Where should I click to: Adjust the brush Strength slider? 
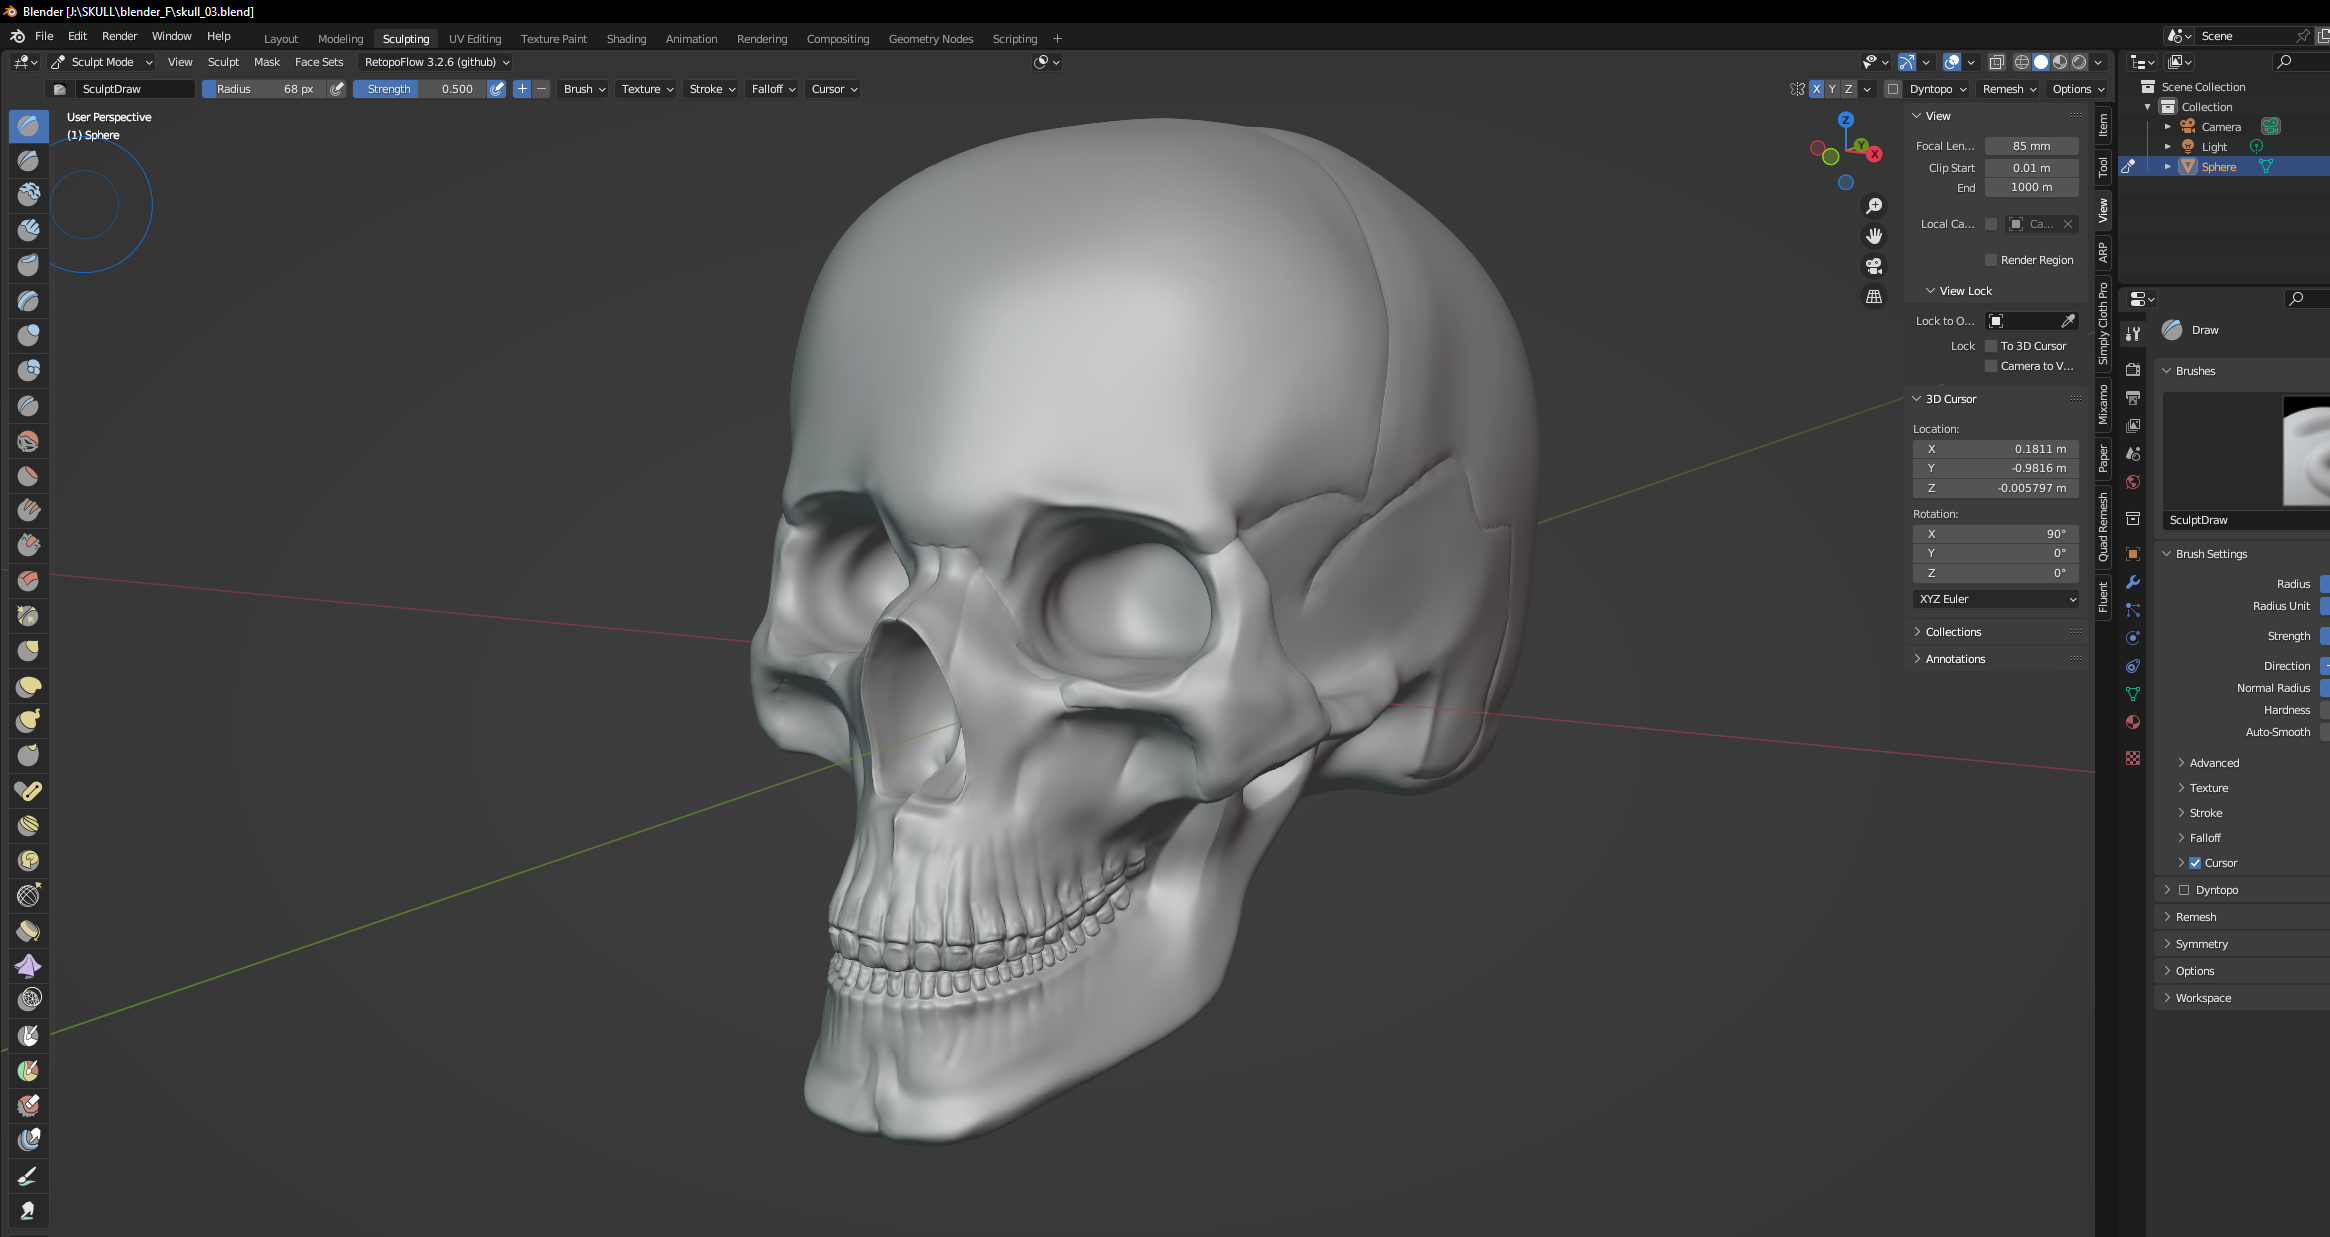420,89
